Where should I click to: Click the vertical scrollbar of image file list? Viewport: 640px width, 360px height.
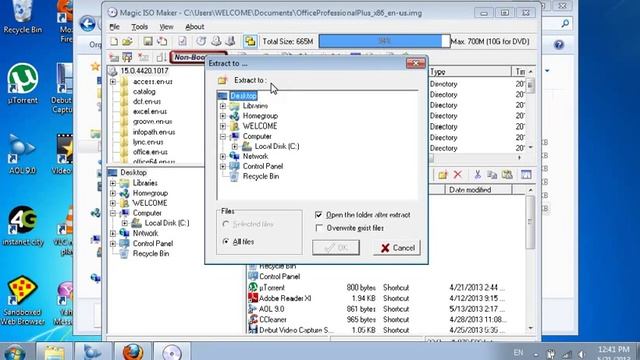pos(530,110)
